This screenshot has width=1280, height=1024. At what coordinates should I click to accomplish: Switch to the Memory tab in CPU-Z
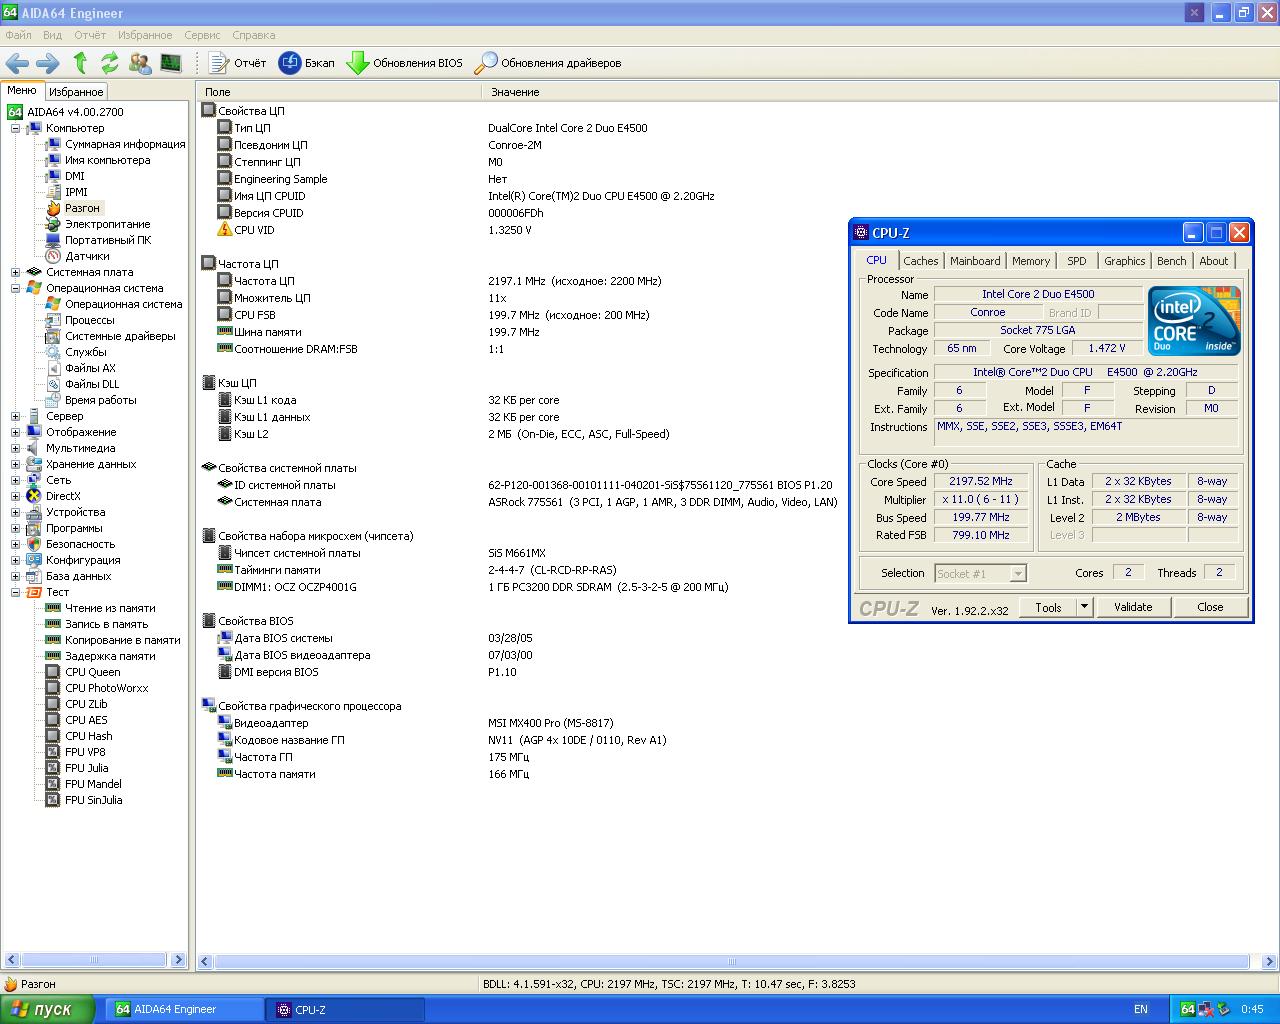click(1030, 261)
